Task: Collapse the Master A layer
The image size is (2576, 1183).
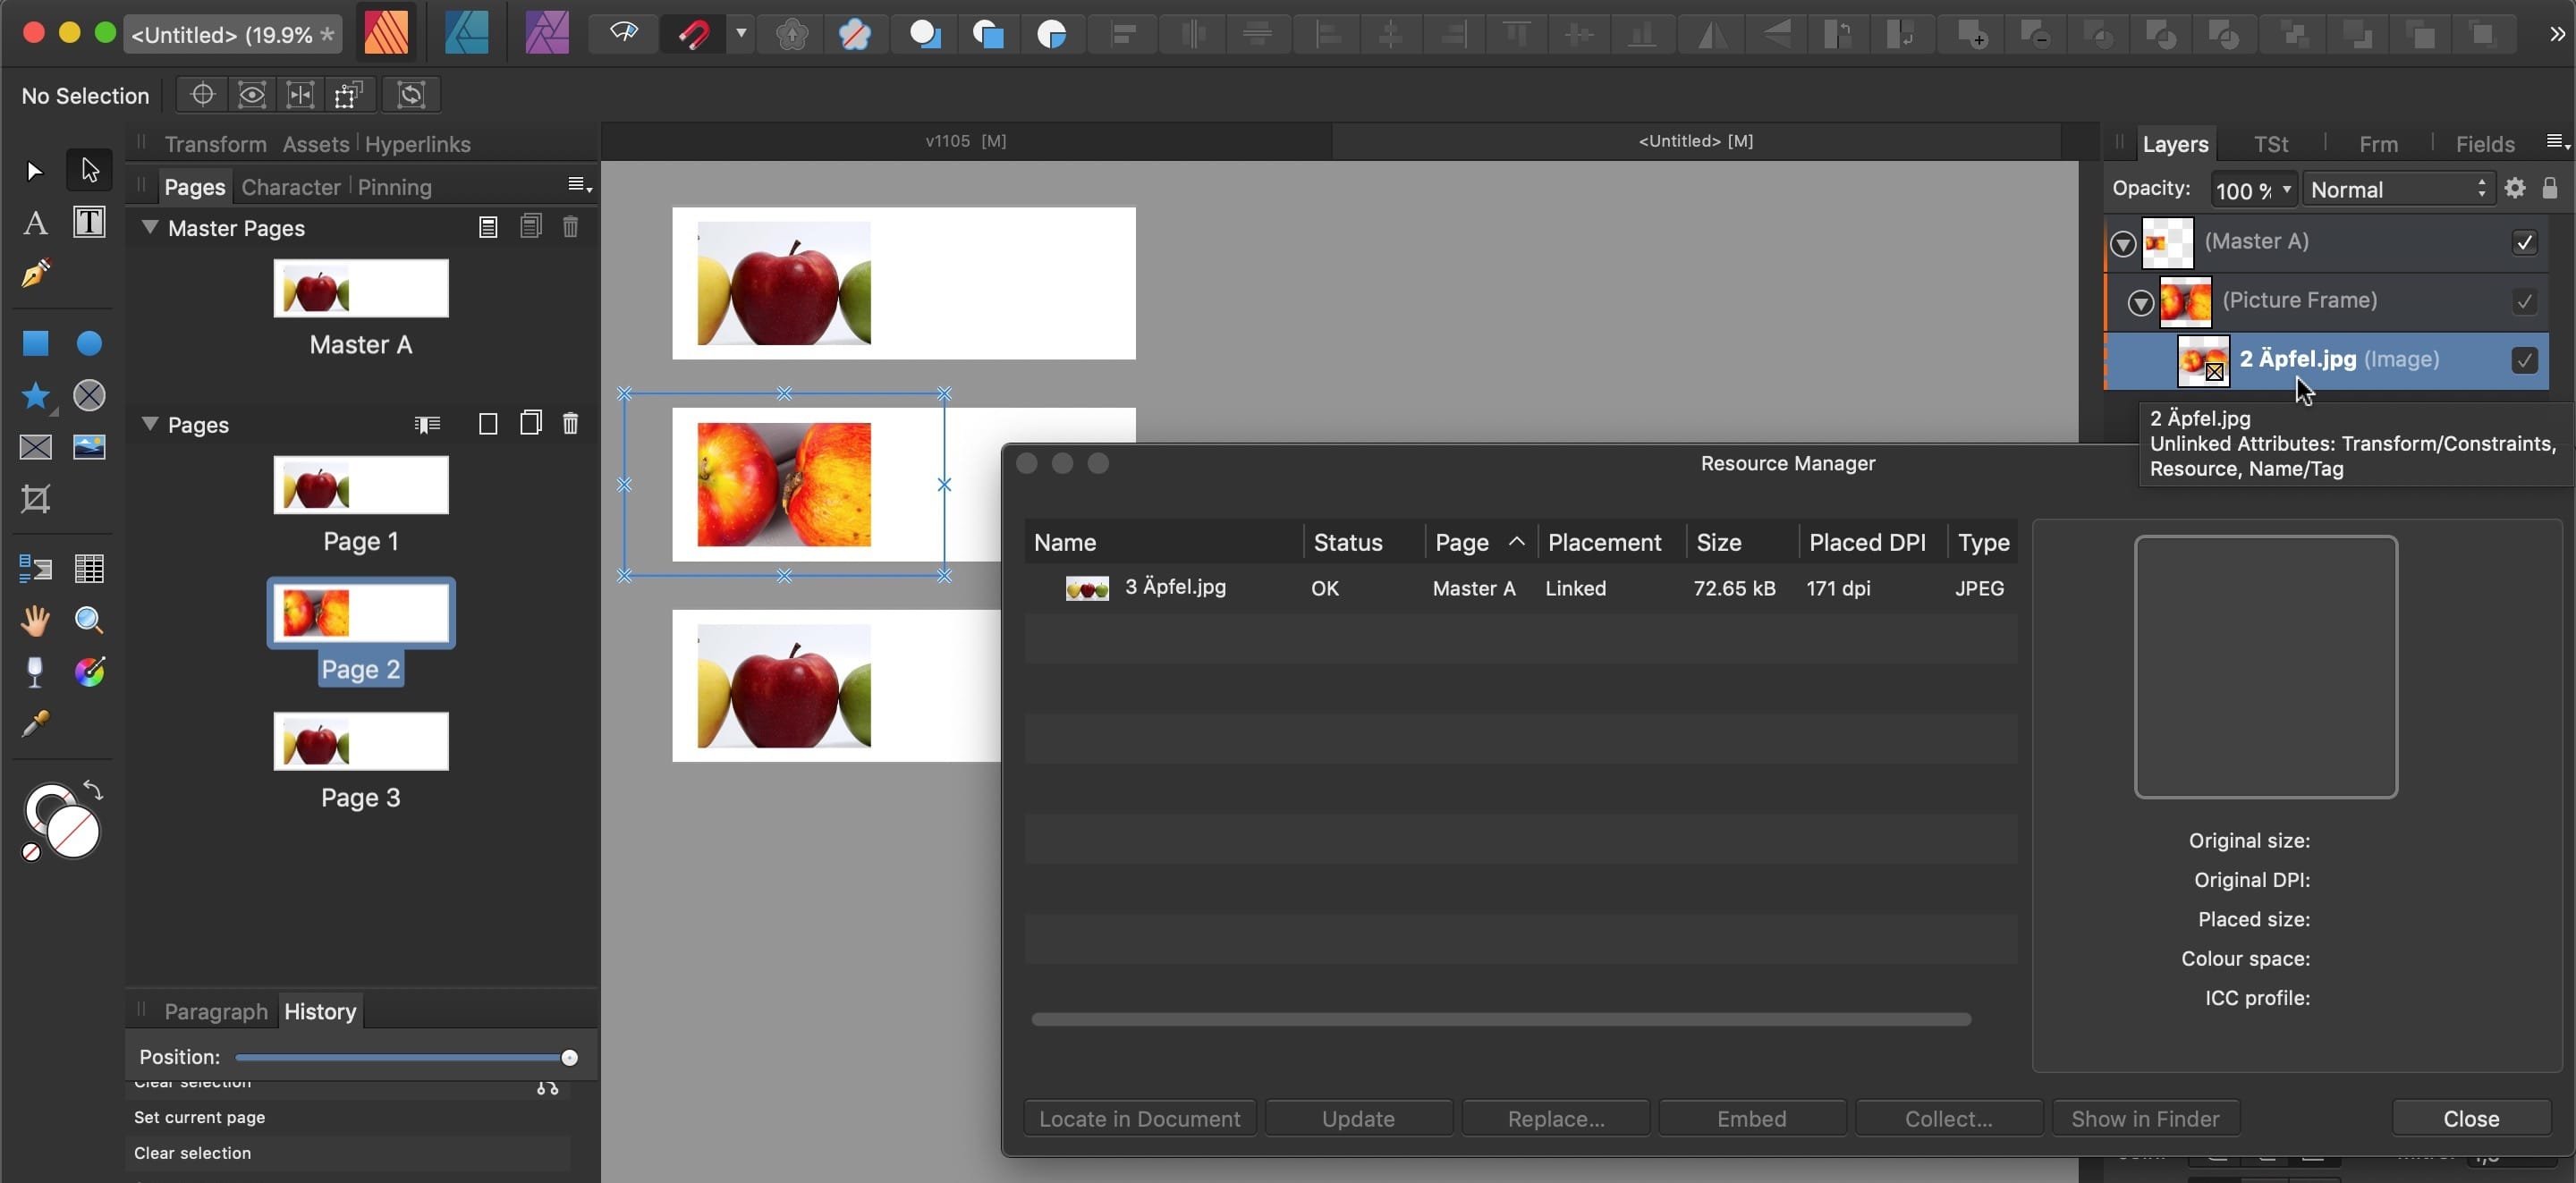Action: (x=2123, y=244)
